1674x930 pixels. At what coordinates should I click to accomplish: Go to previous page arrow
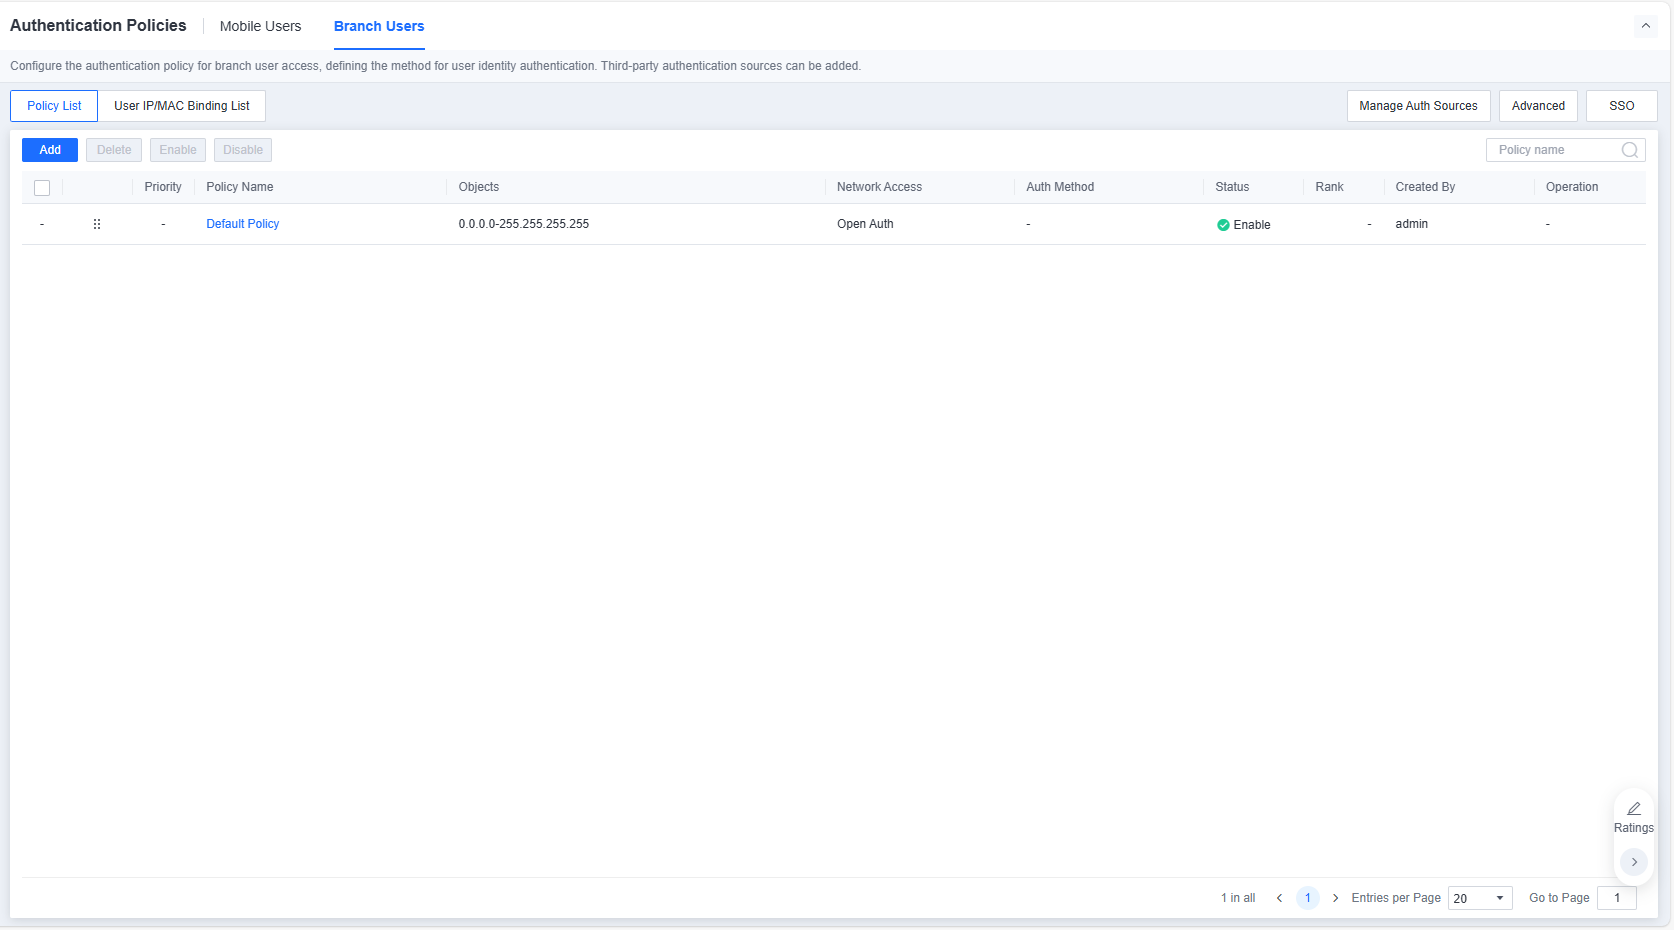click(x=1279, y=898)
